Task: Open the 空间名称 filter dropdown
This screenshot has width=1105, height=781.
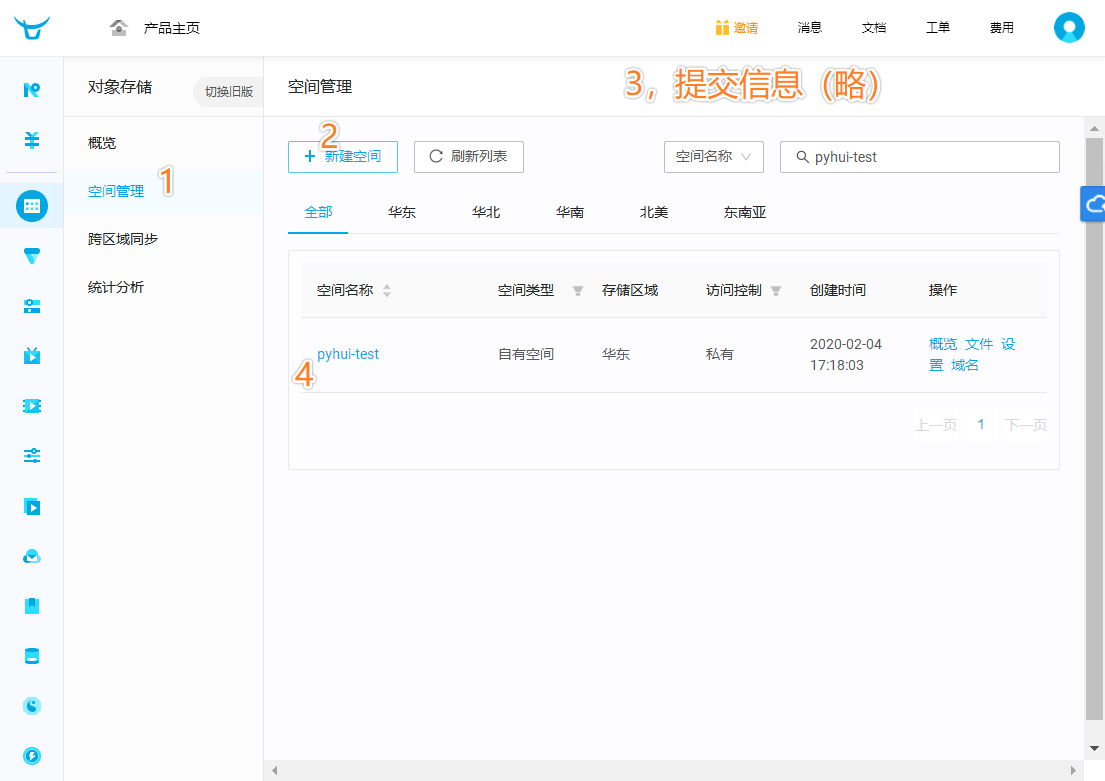Action: [713, 156]
